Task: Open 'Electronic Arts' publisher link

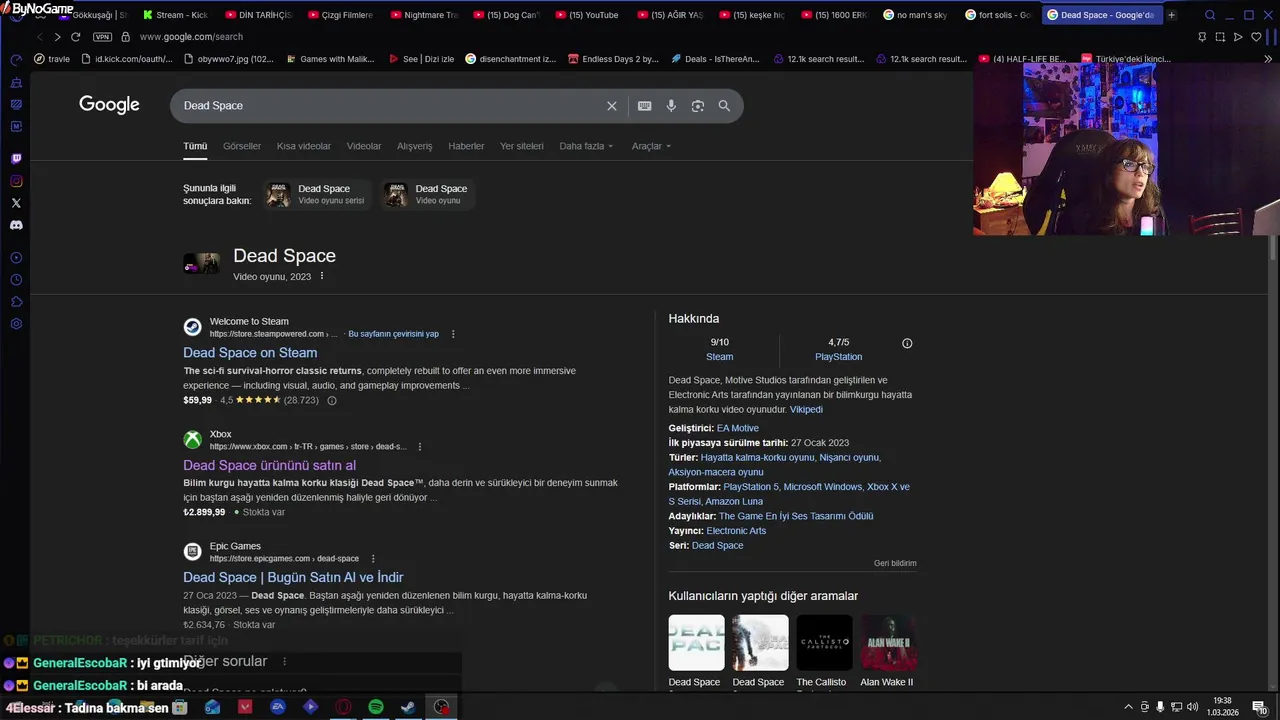Action: coord(736,531)
